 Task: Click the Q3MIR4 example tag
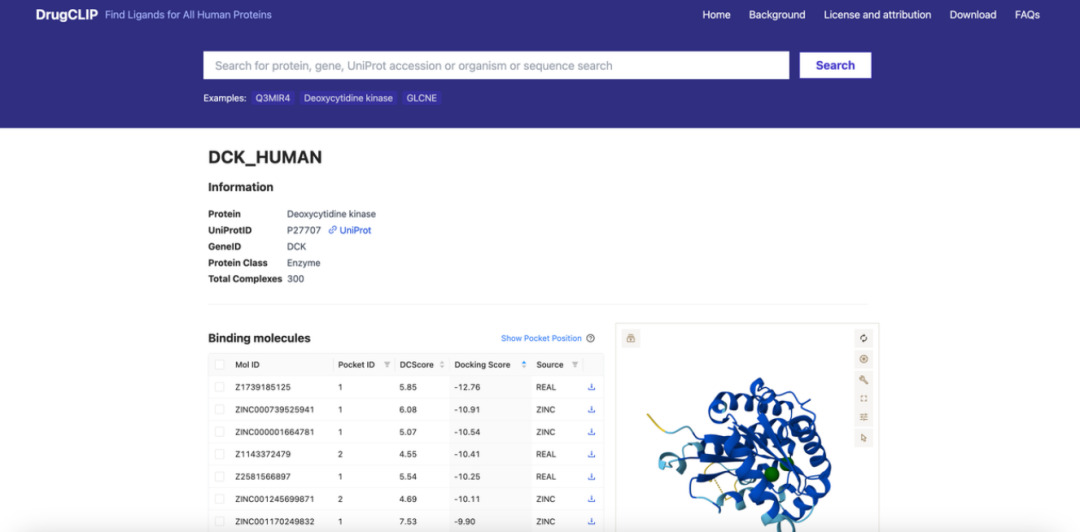coord(273,98)
